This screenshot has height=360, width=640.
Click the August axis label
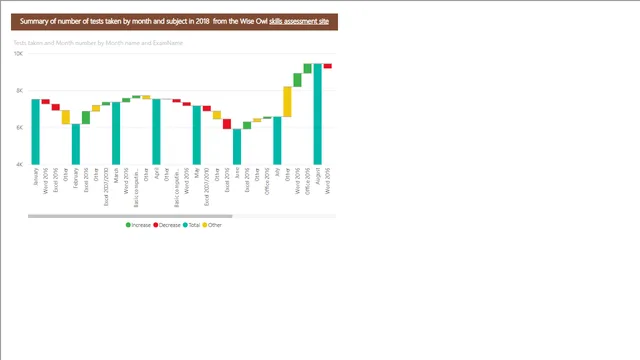click(x=318, y=176)
